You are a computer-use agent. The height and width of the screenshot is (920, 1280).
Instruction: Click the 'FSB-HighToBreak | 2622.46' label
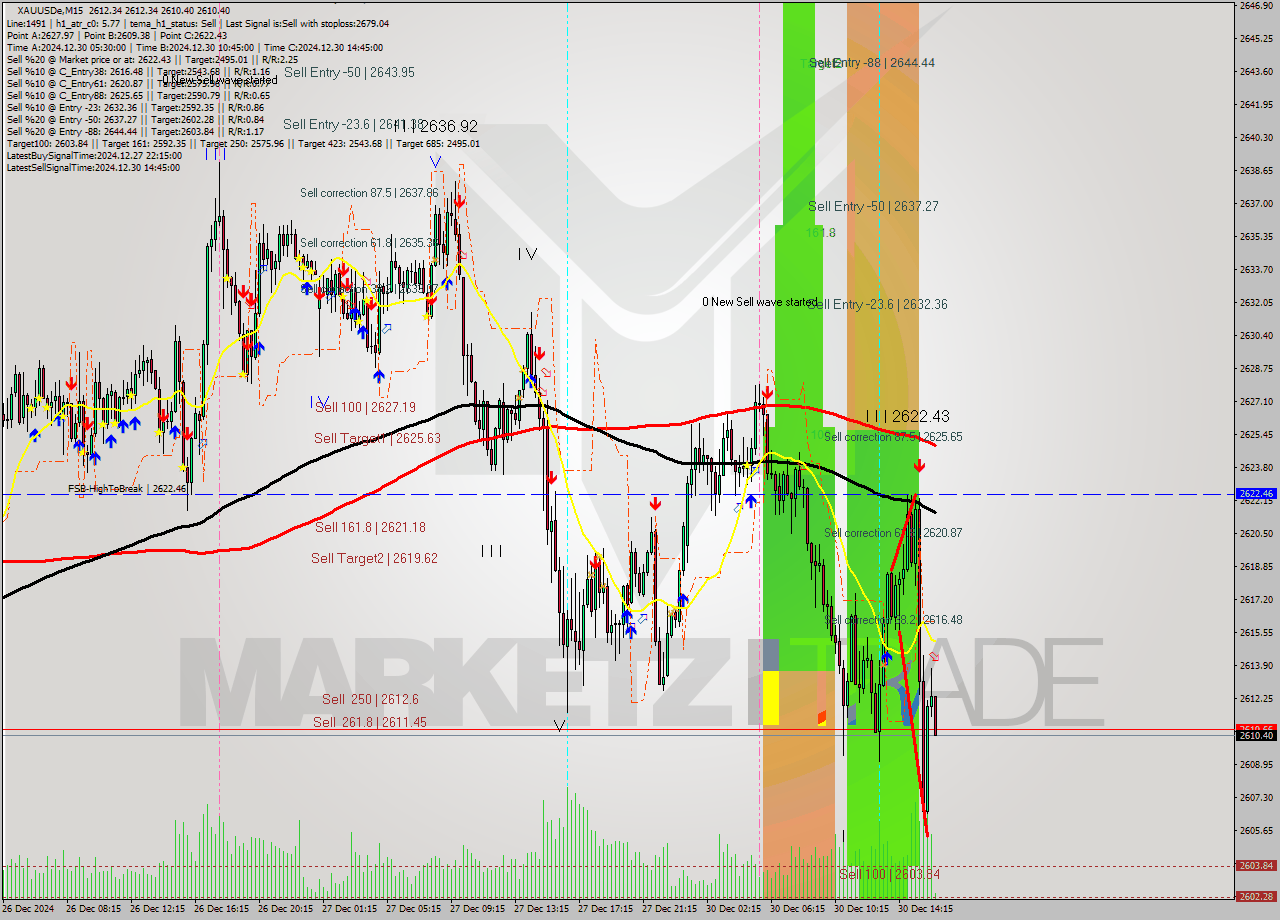point(127,489)
